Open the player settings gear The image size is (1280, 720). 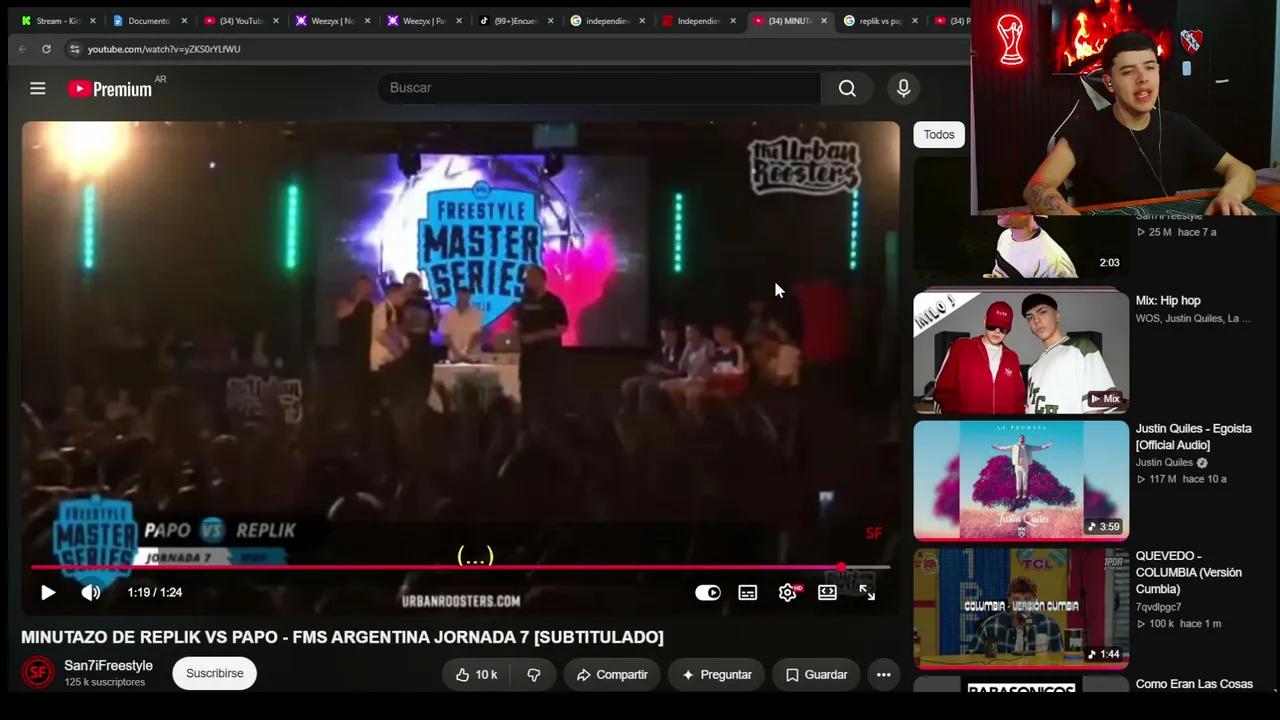[x=788, y=592]
